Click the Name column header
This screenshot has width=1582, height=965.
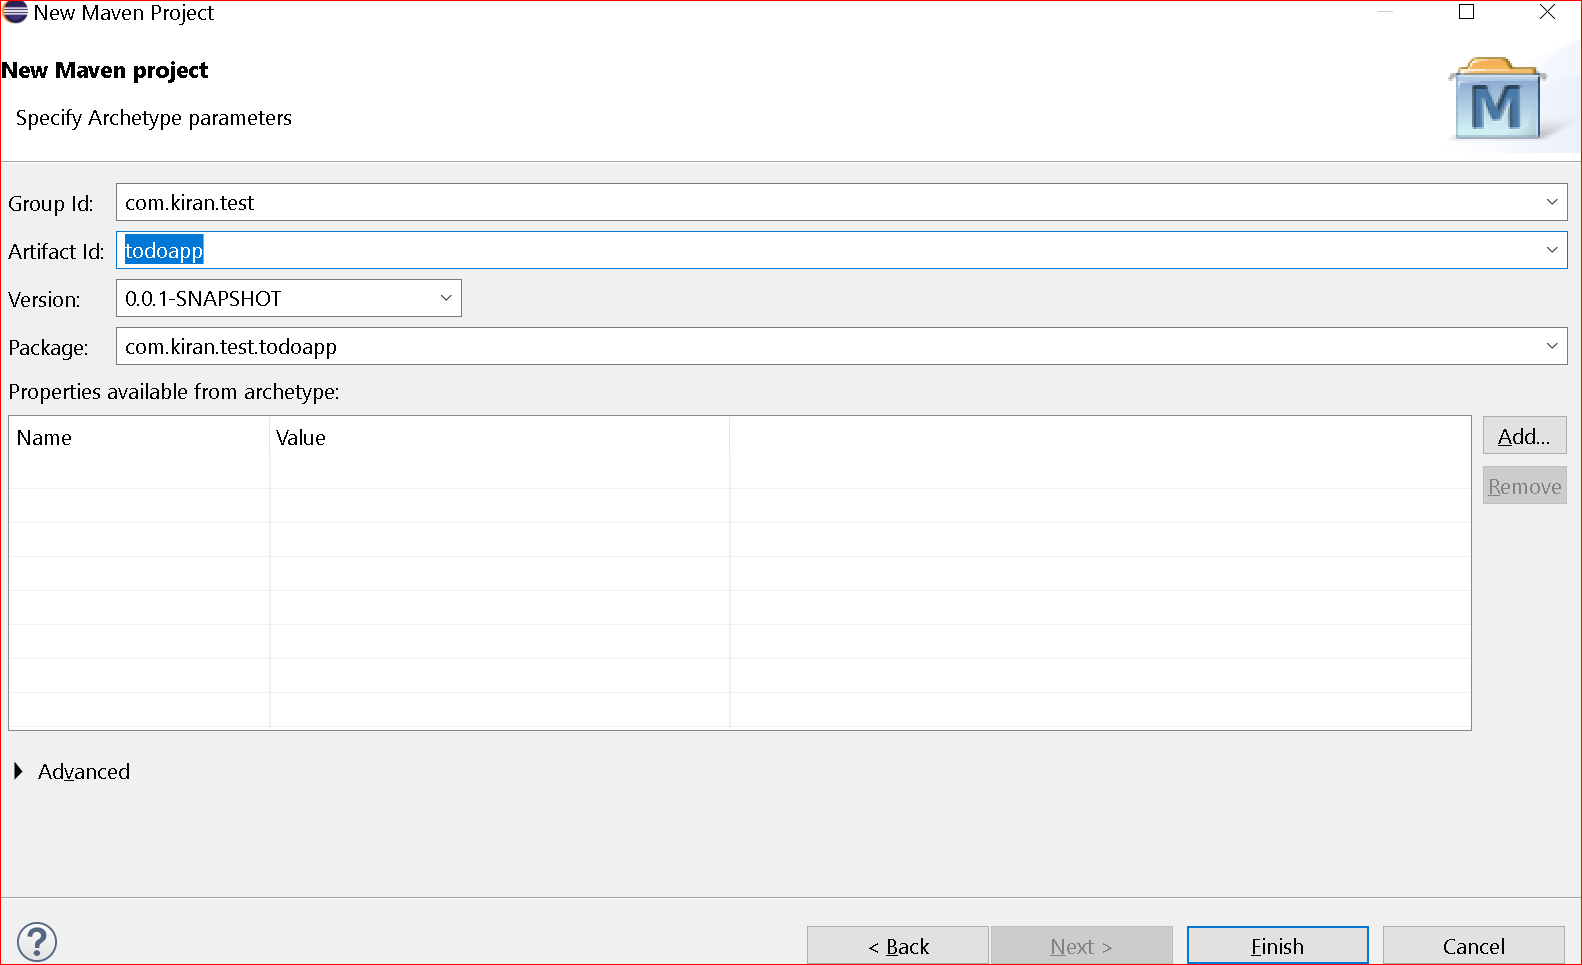point(139,438)
